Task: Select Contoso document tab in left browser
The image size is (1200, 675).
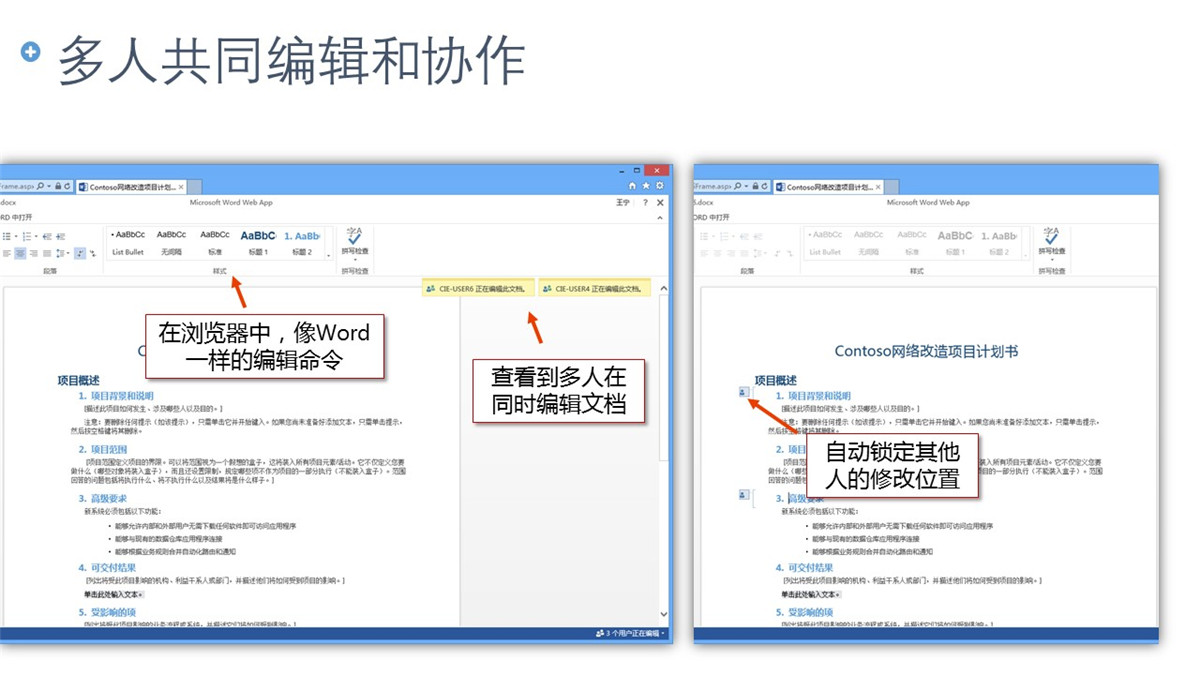Action: click(x=132, y=187)
